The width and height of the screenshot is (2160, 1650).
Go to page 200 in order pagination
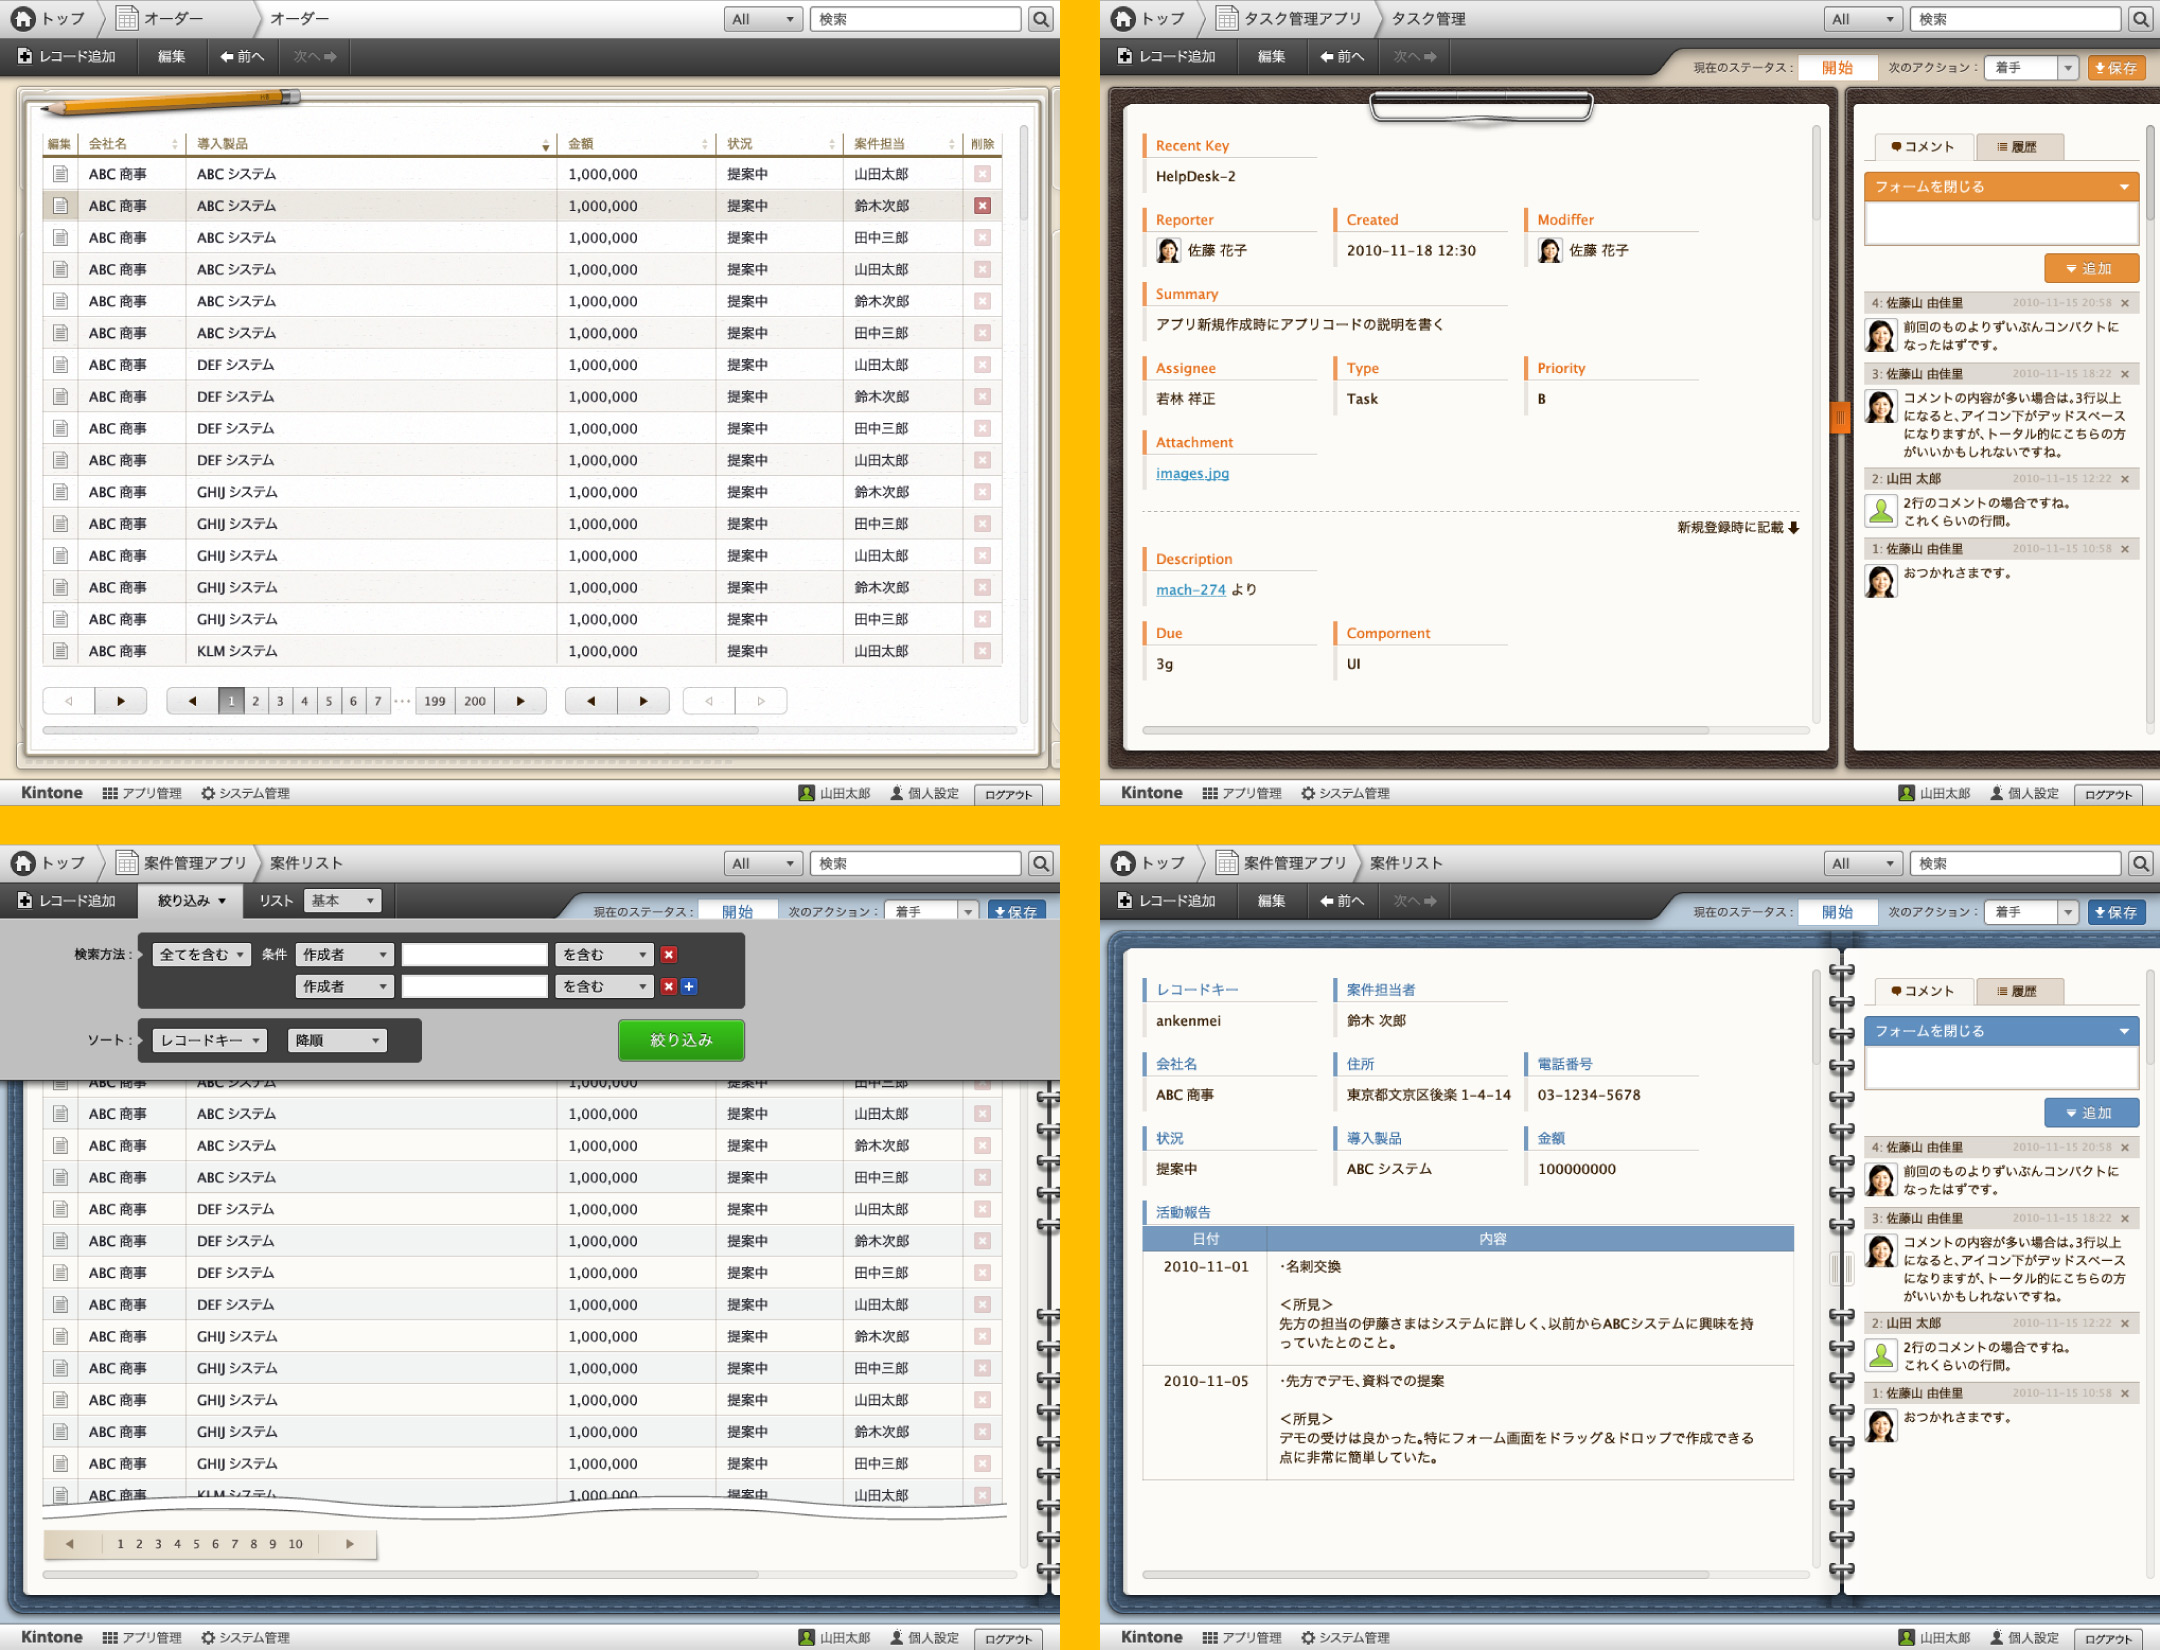[475, 701]
